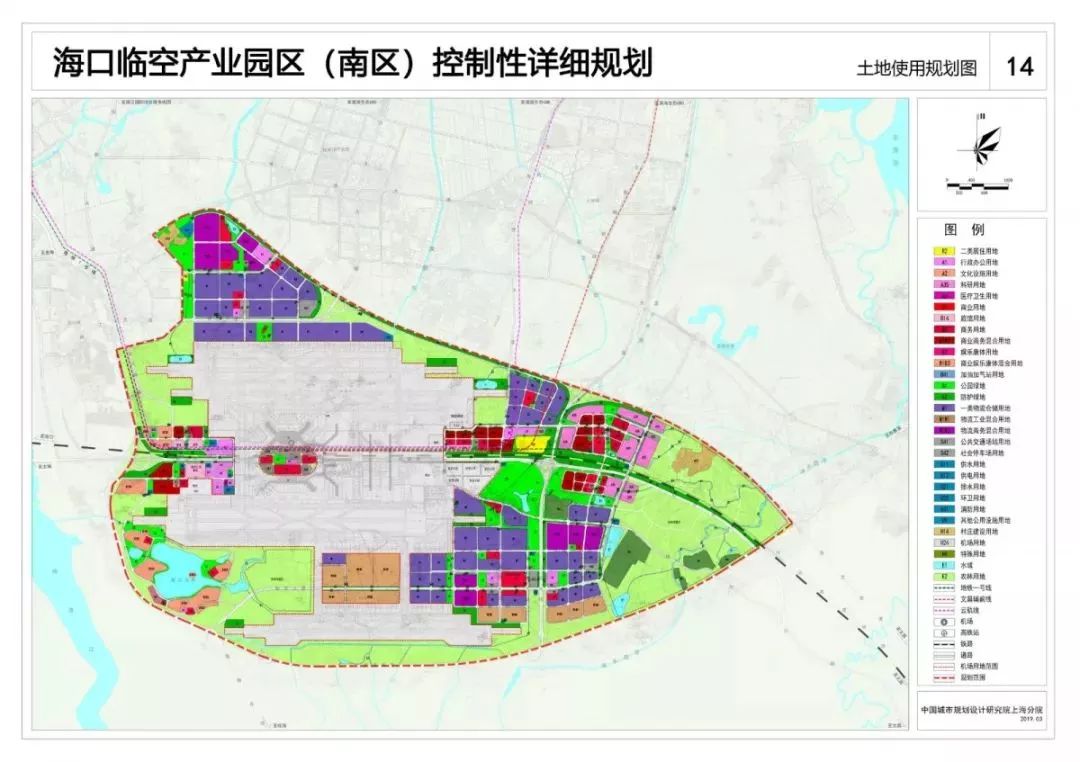Click the red commercial land legend swatch
The height and width of the screenshot is (762, 1080).
coord(943,307)
